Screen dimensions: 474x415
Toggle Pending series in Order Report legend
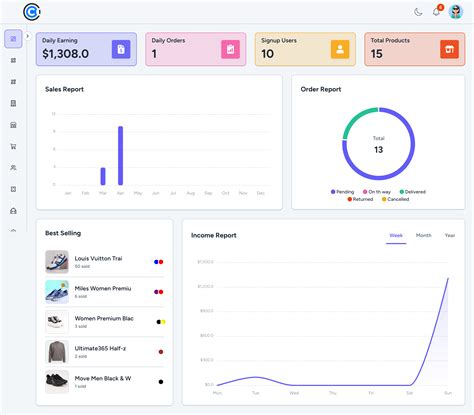[x=342, y=192]
